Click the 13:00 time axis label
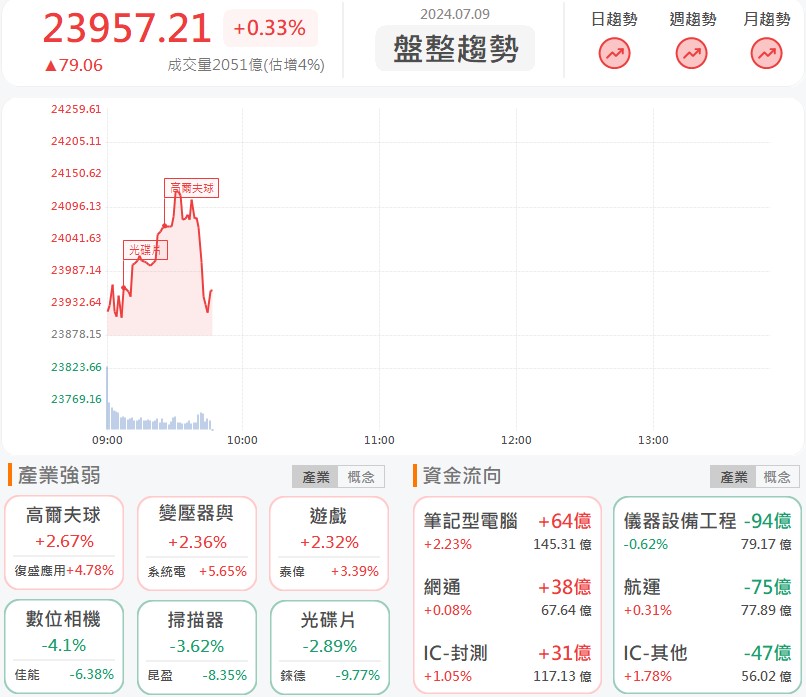The width and height of the screenshot is (806, 697). point(653,440)
